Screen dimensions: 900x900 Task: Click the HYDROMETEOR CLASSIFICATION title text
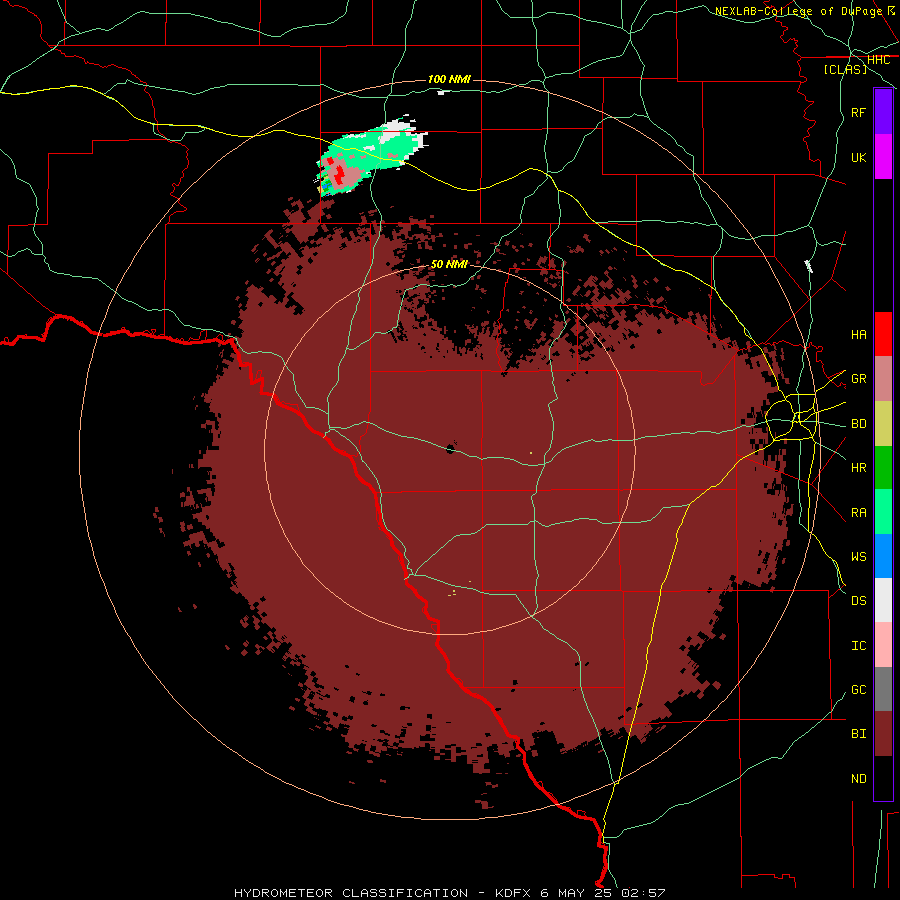[351, 893]
